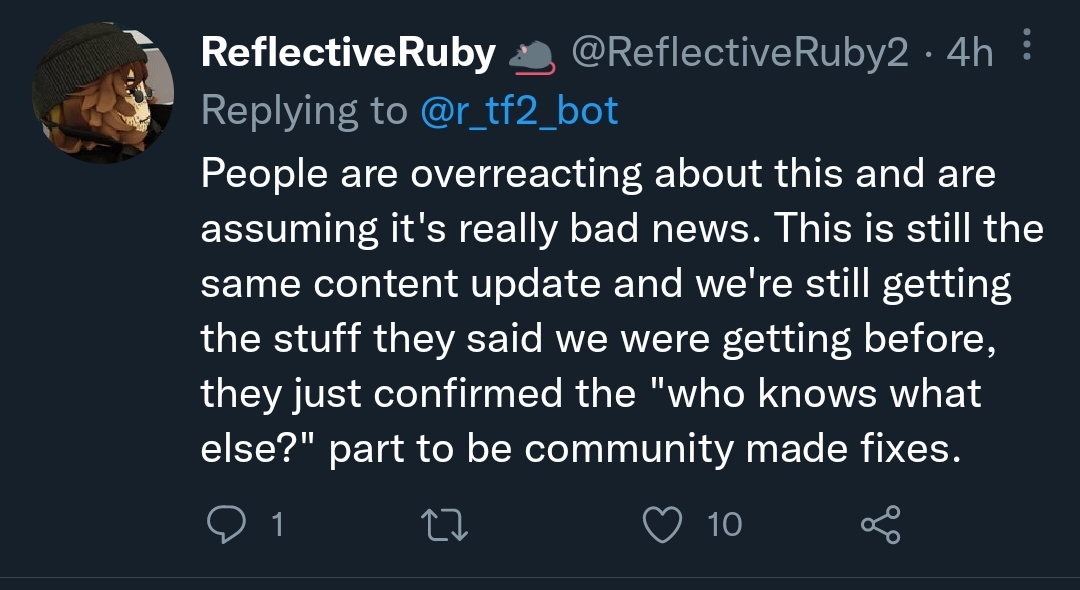Click the 4h timestamp of the tweet
The width and height of the screenshot is (1080, 590).
coord(970,53)
